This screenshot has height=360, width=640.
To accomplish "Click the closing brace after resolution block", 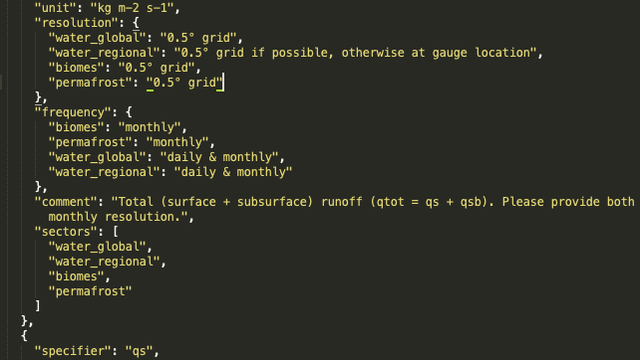I will point(38,98).
